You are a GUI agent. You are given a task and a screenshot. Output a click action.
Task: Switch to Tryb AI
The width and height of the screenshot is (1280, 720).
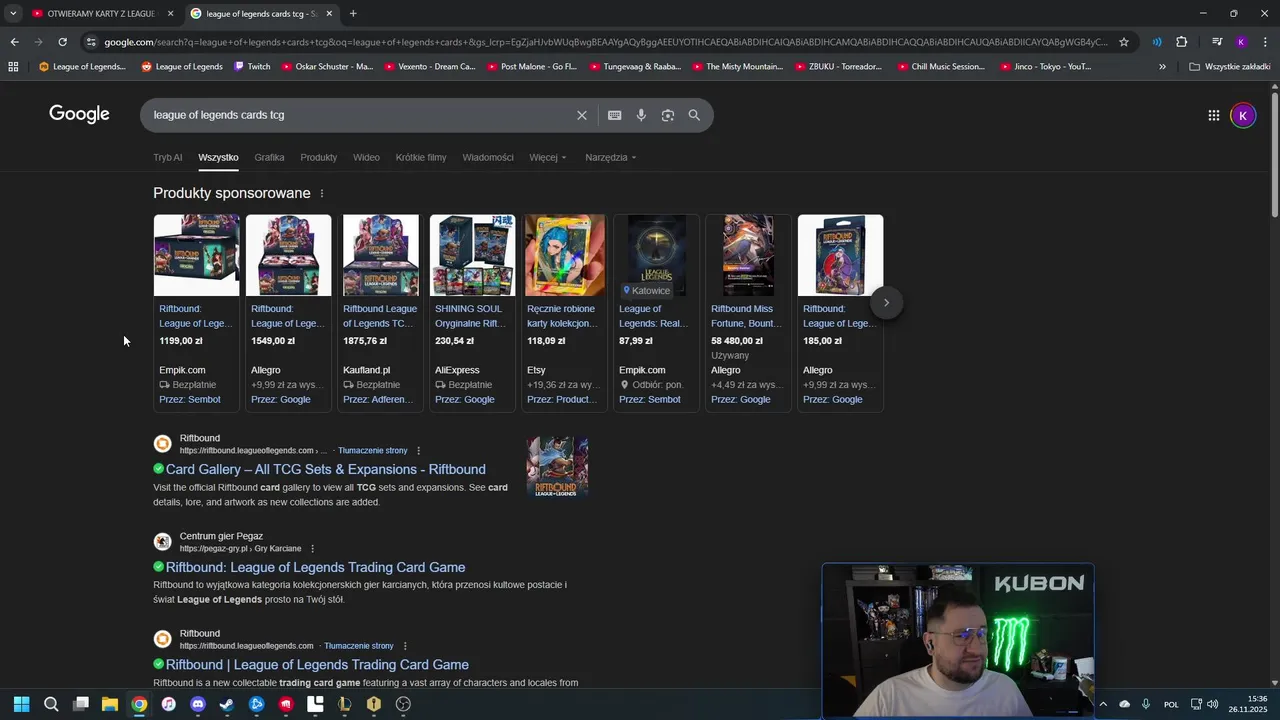[168, 158]
